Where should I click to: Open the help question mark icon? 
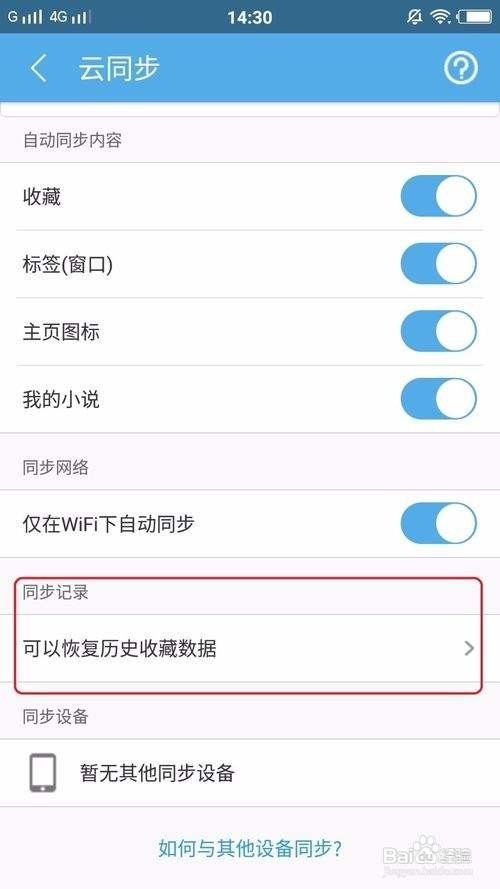tap(460, 69)
